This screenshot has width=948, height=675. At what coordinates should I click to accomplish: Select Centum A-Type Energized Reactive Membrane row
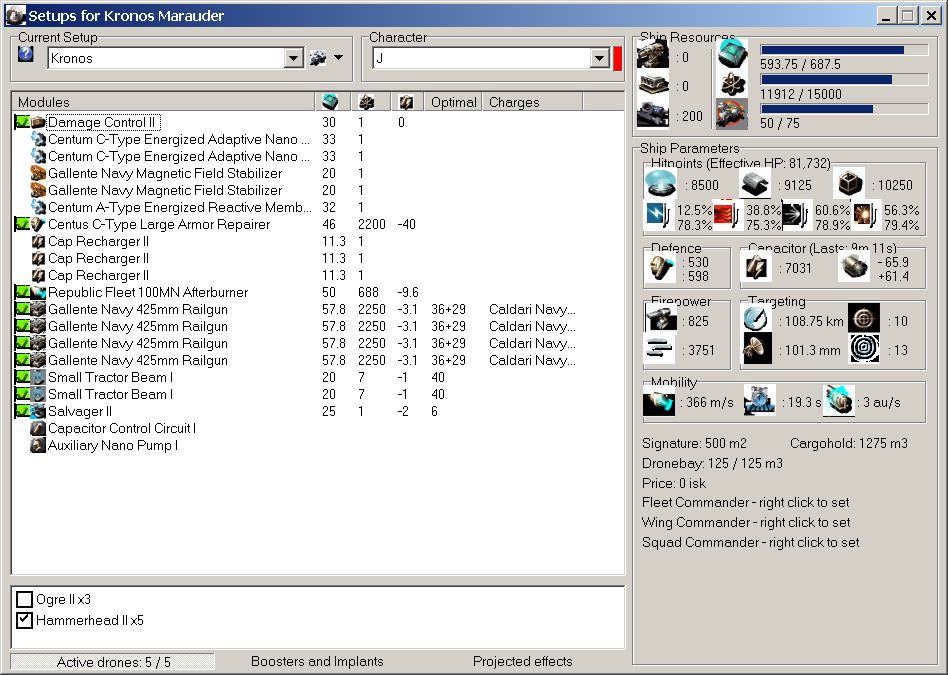click(180, 207)
